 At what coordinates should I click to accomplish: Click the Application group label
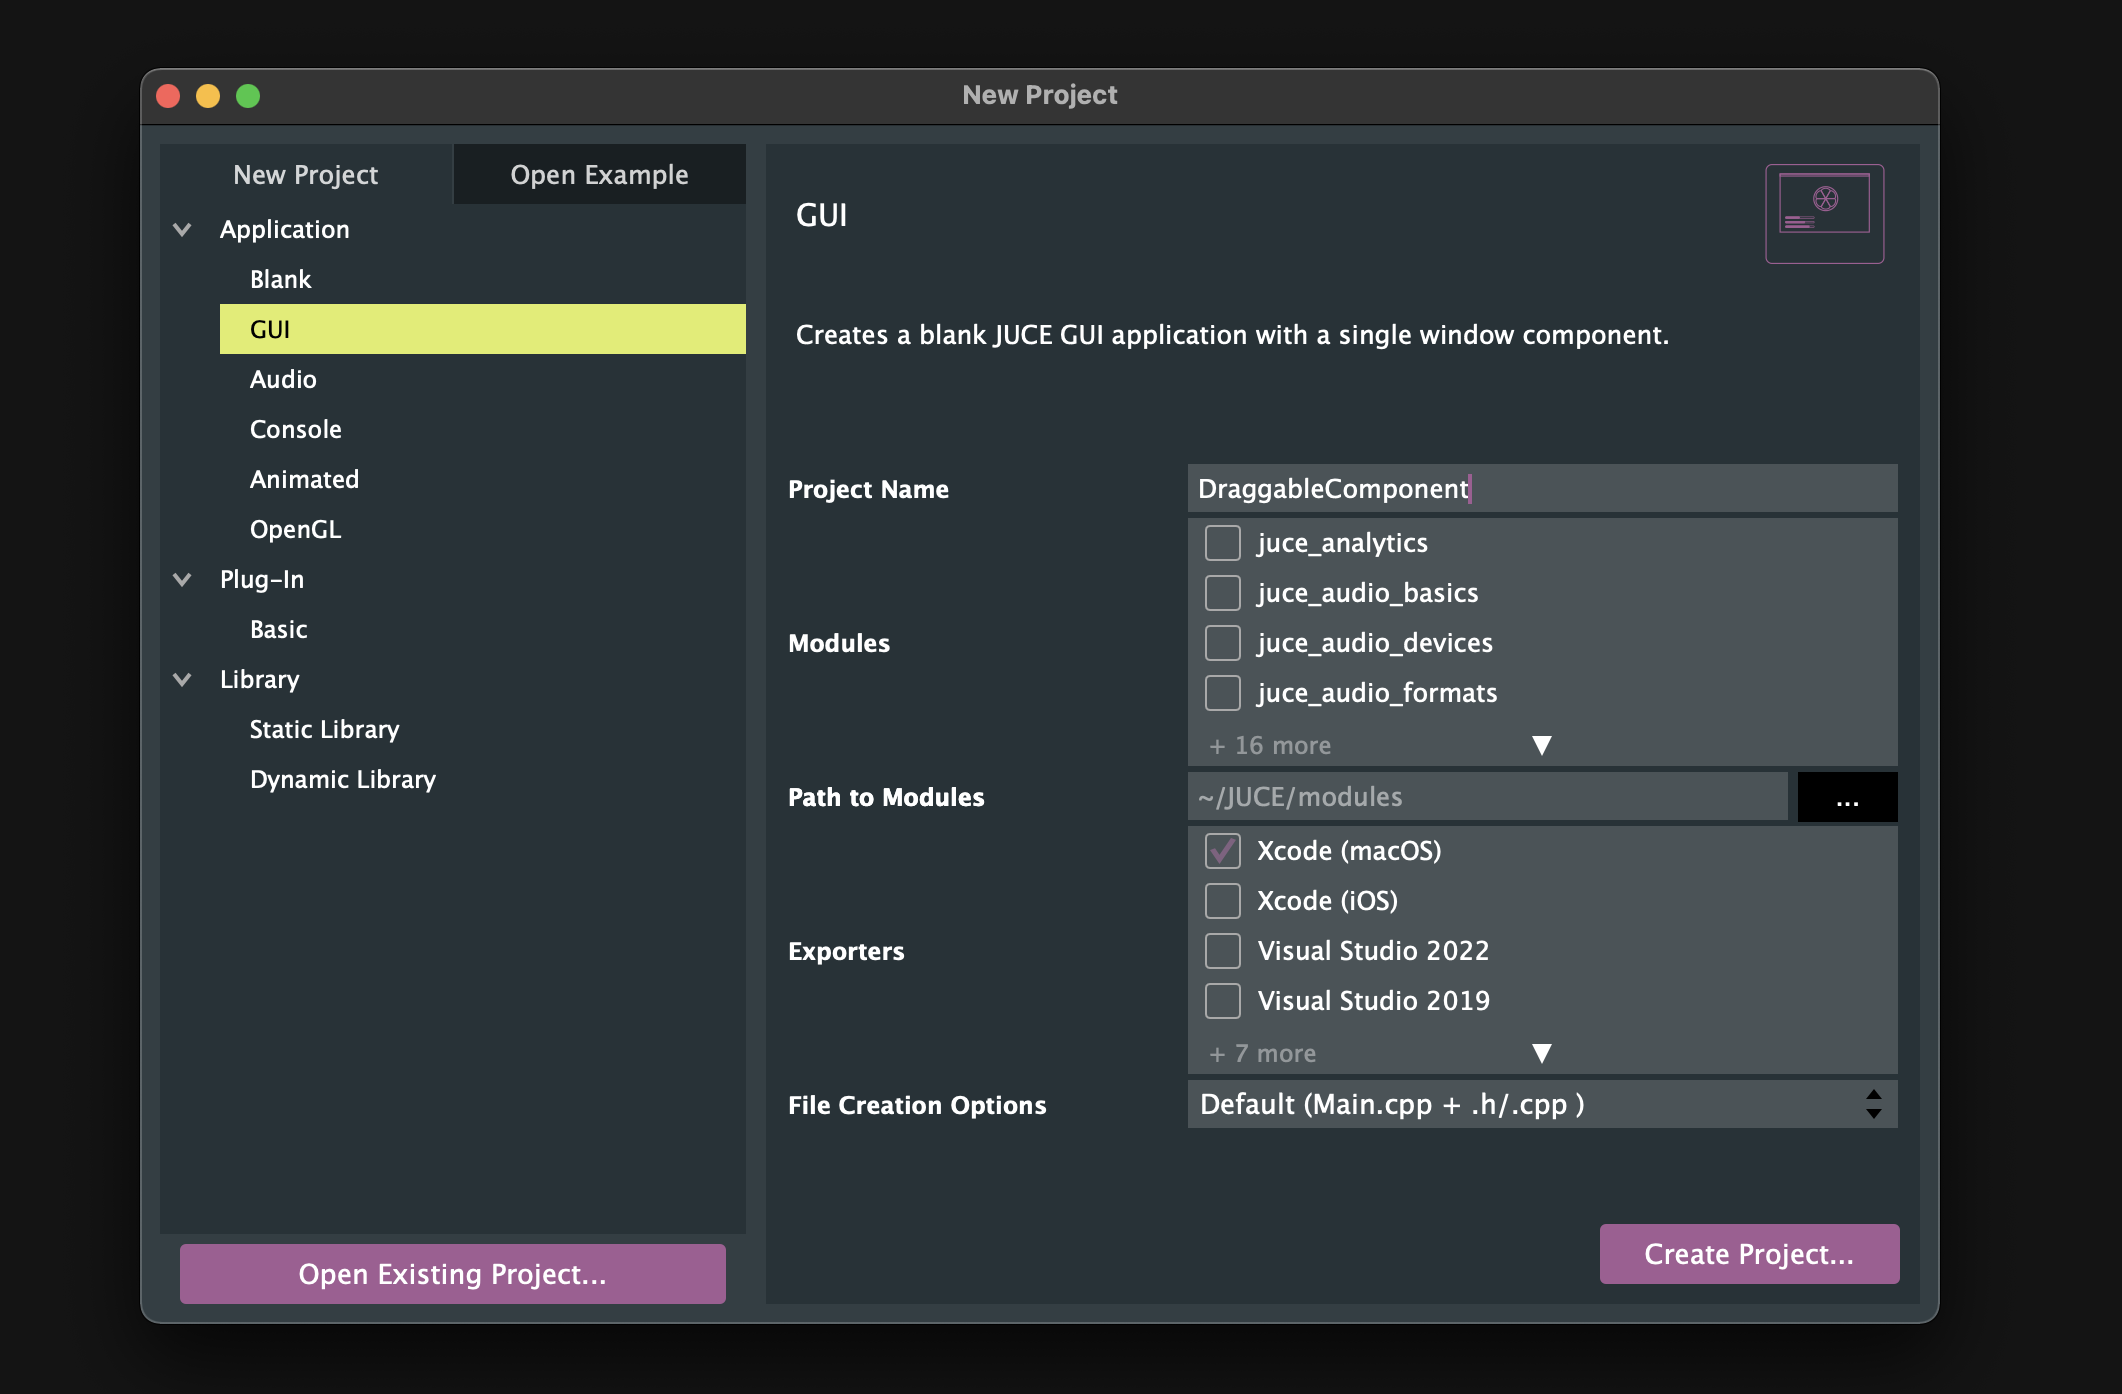tap(285, 230)
